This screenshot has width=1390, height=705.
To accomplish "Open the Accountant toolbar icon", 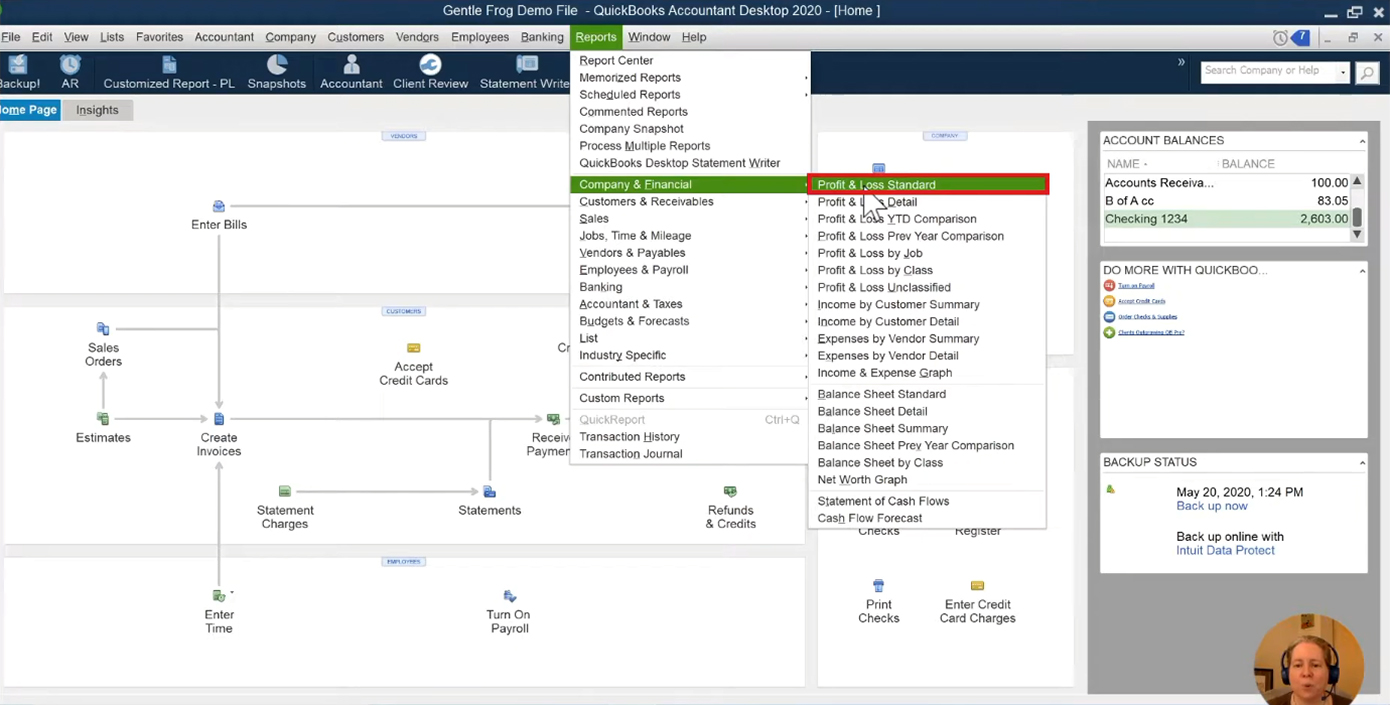I will click(x=351, y=64).
